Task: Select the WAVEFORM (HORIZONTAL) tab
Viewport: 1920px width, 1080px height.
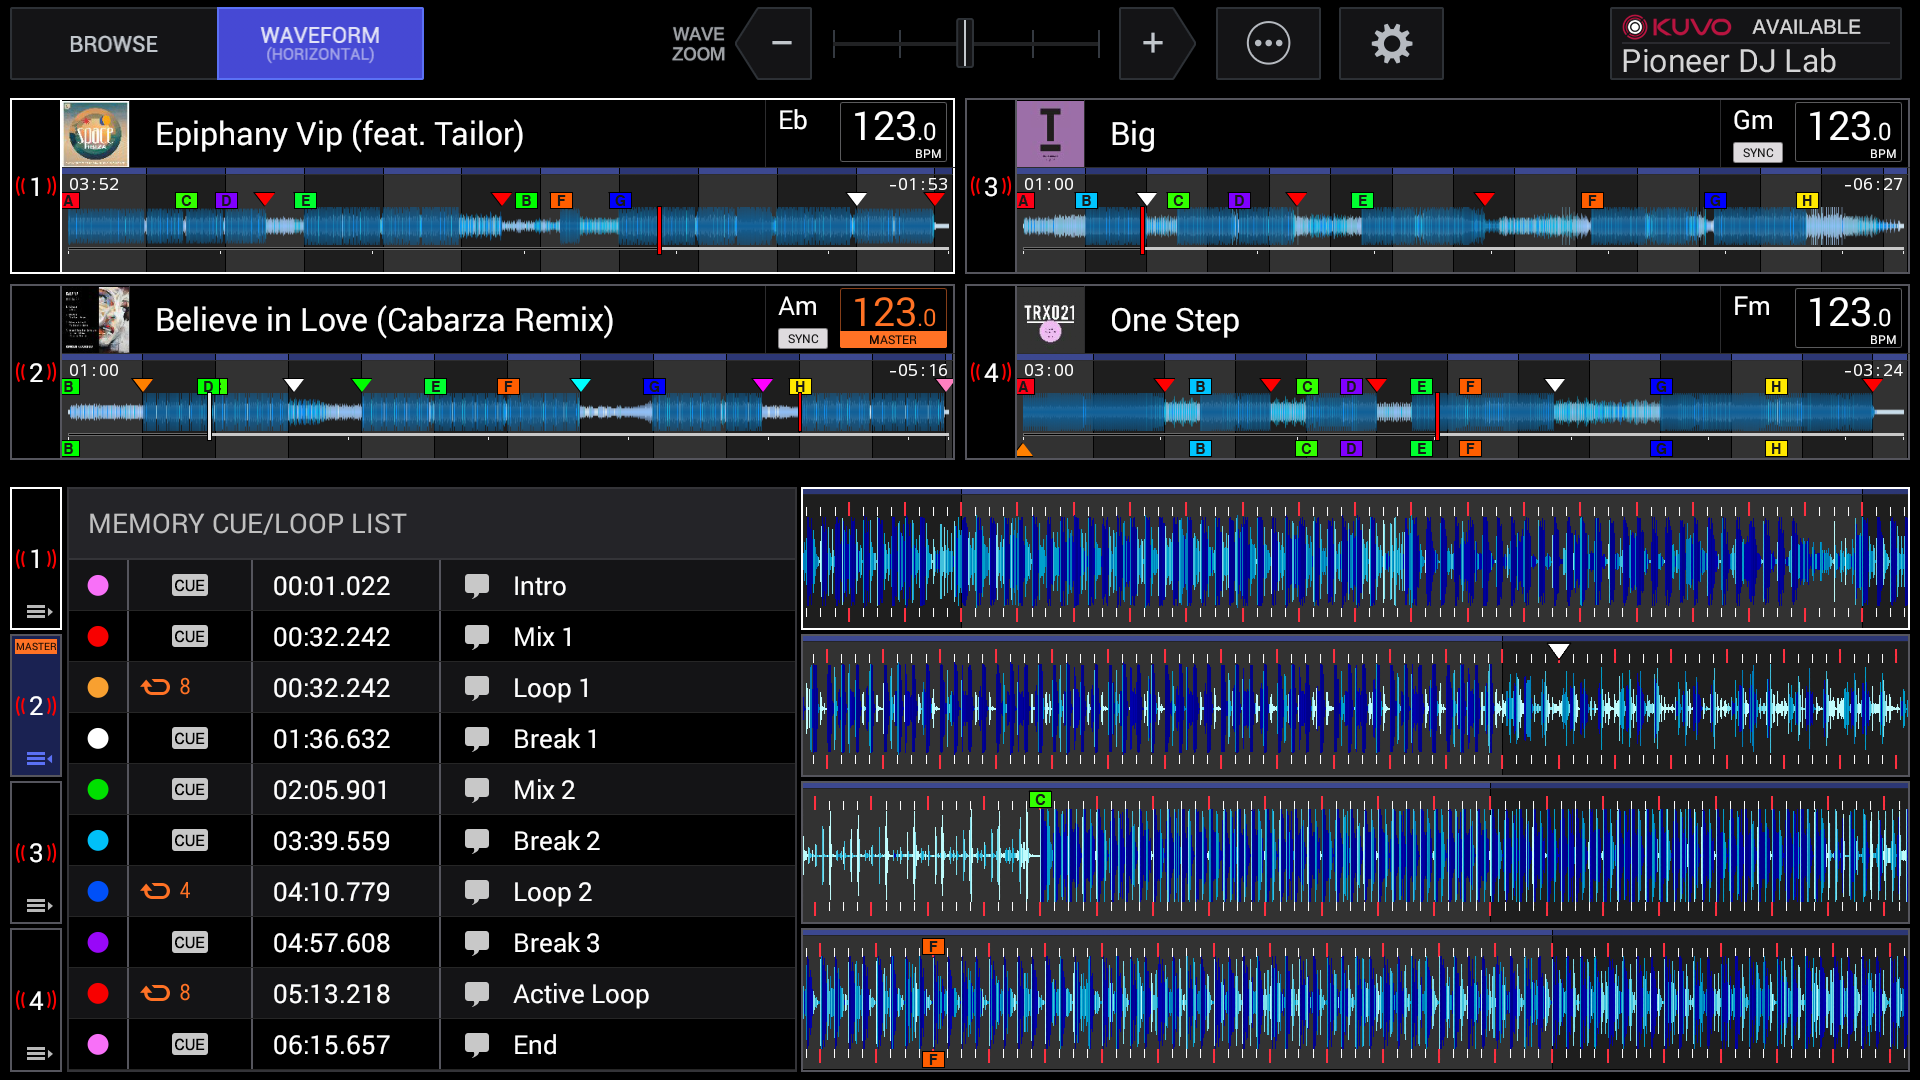Action: click(x=320, y=44)
